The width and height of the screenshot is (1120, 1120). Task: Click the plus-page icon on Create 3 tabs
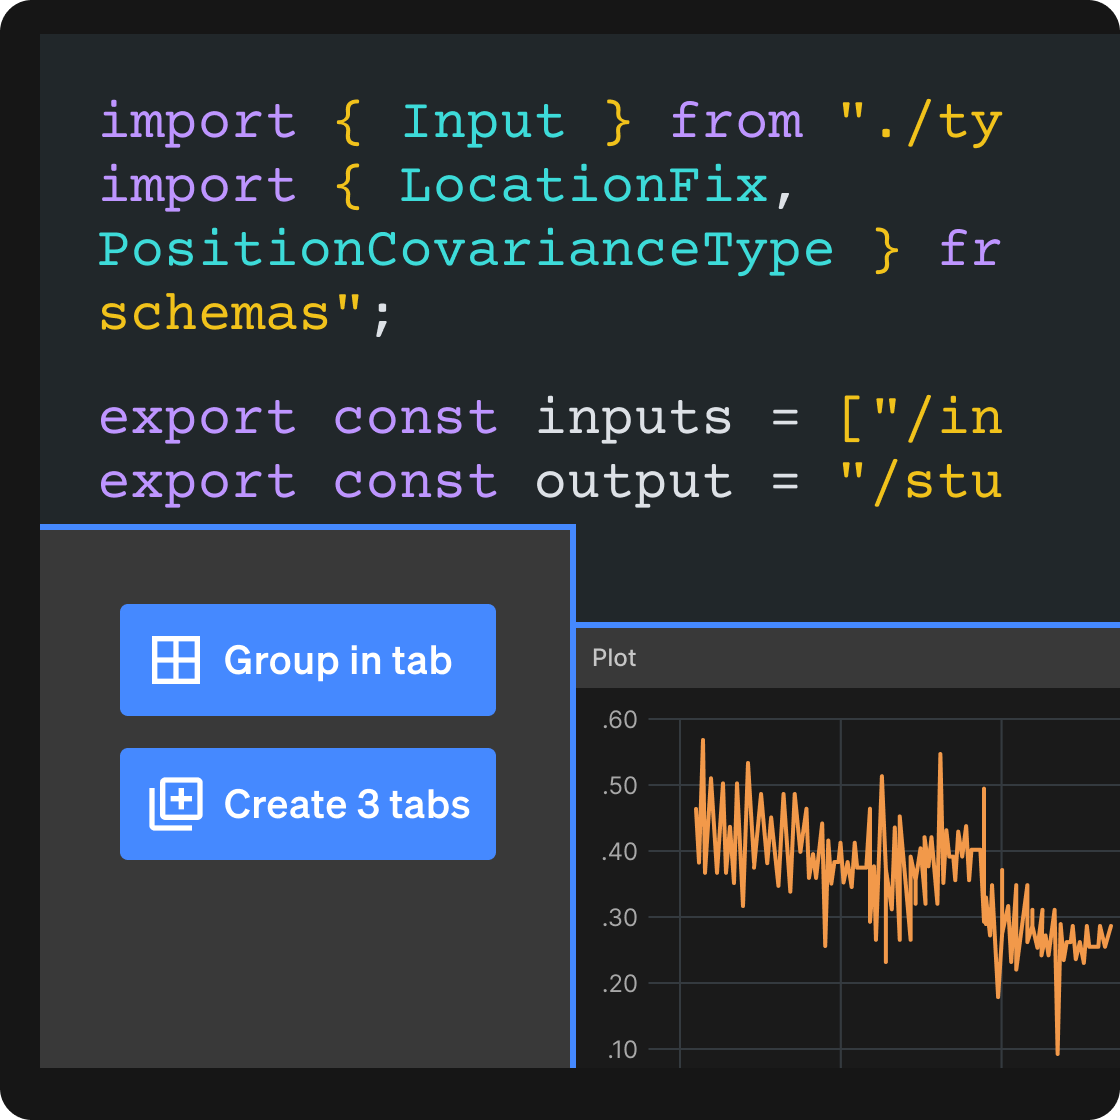178,804
